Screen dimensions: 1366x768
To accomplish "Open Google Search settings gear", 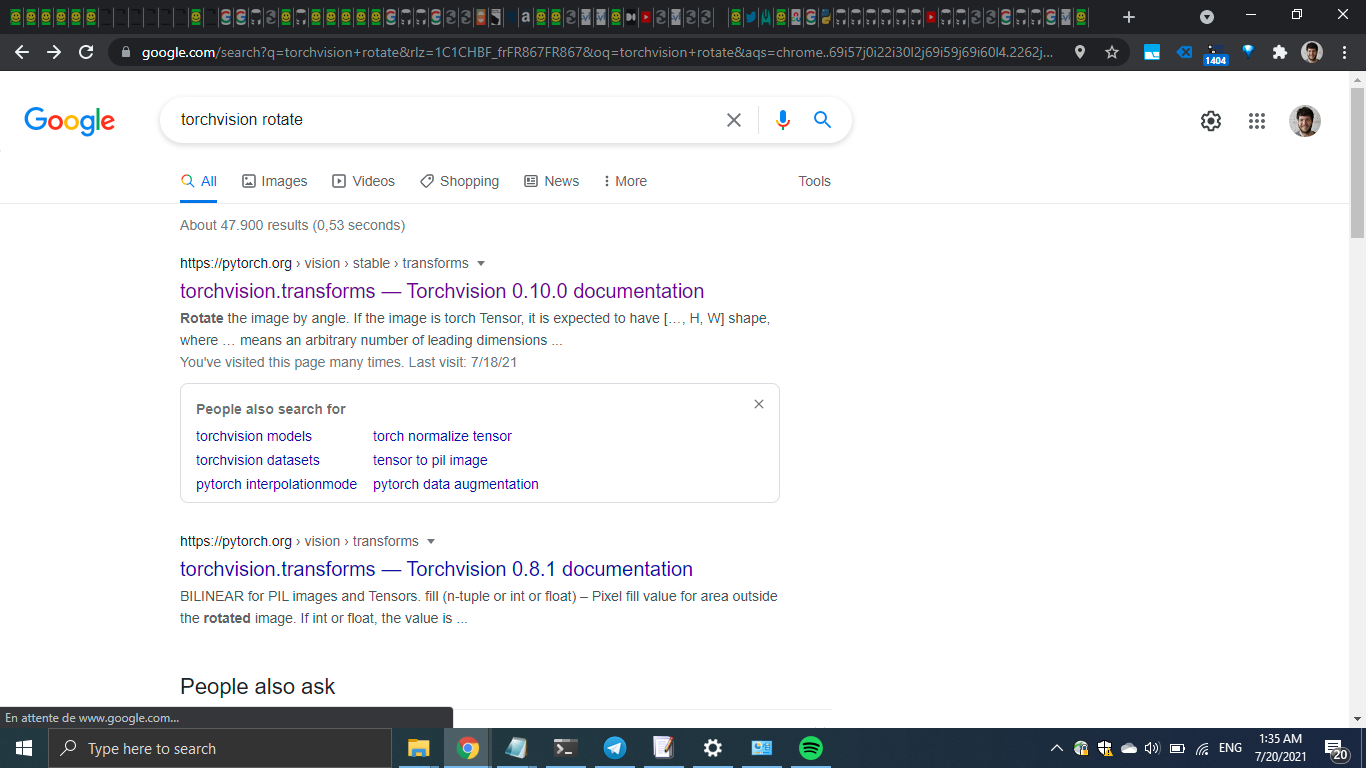I will (1210, 120).
